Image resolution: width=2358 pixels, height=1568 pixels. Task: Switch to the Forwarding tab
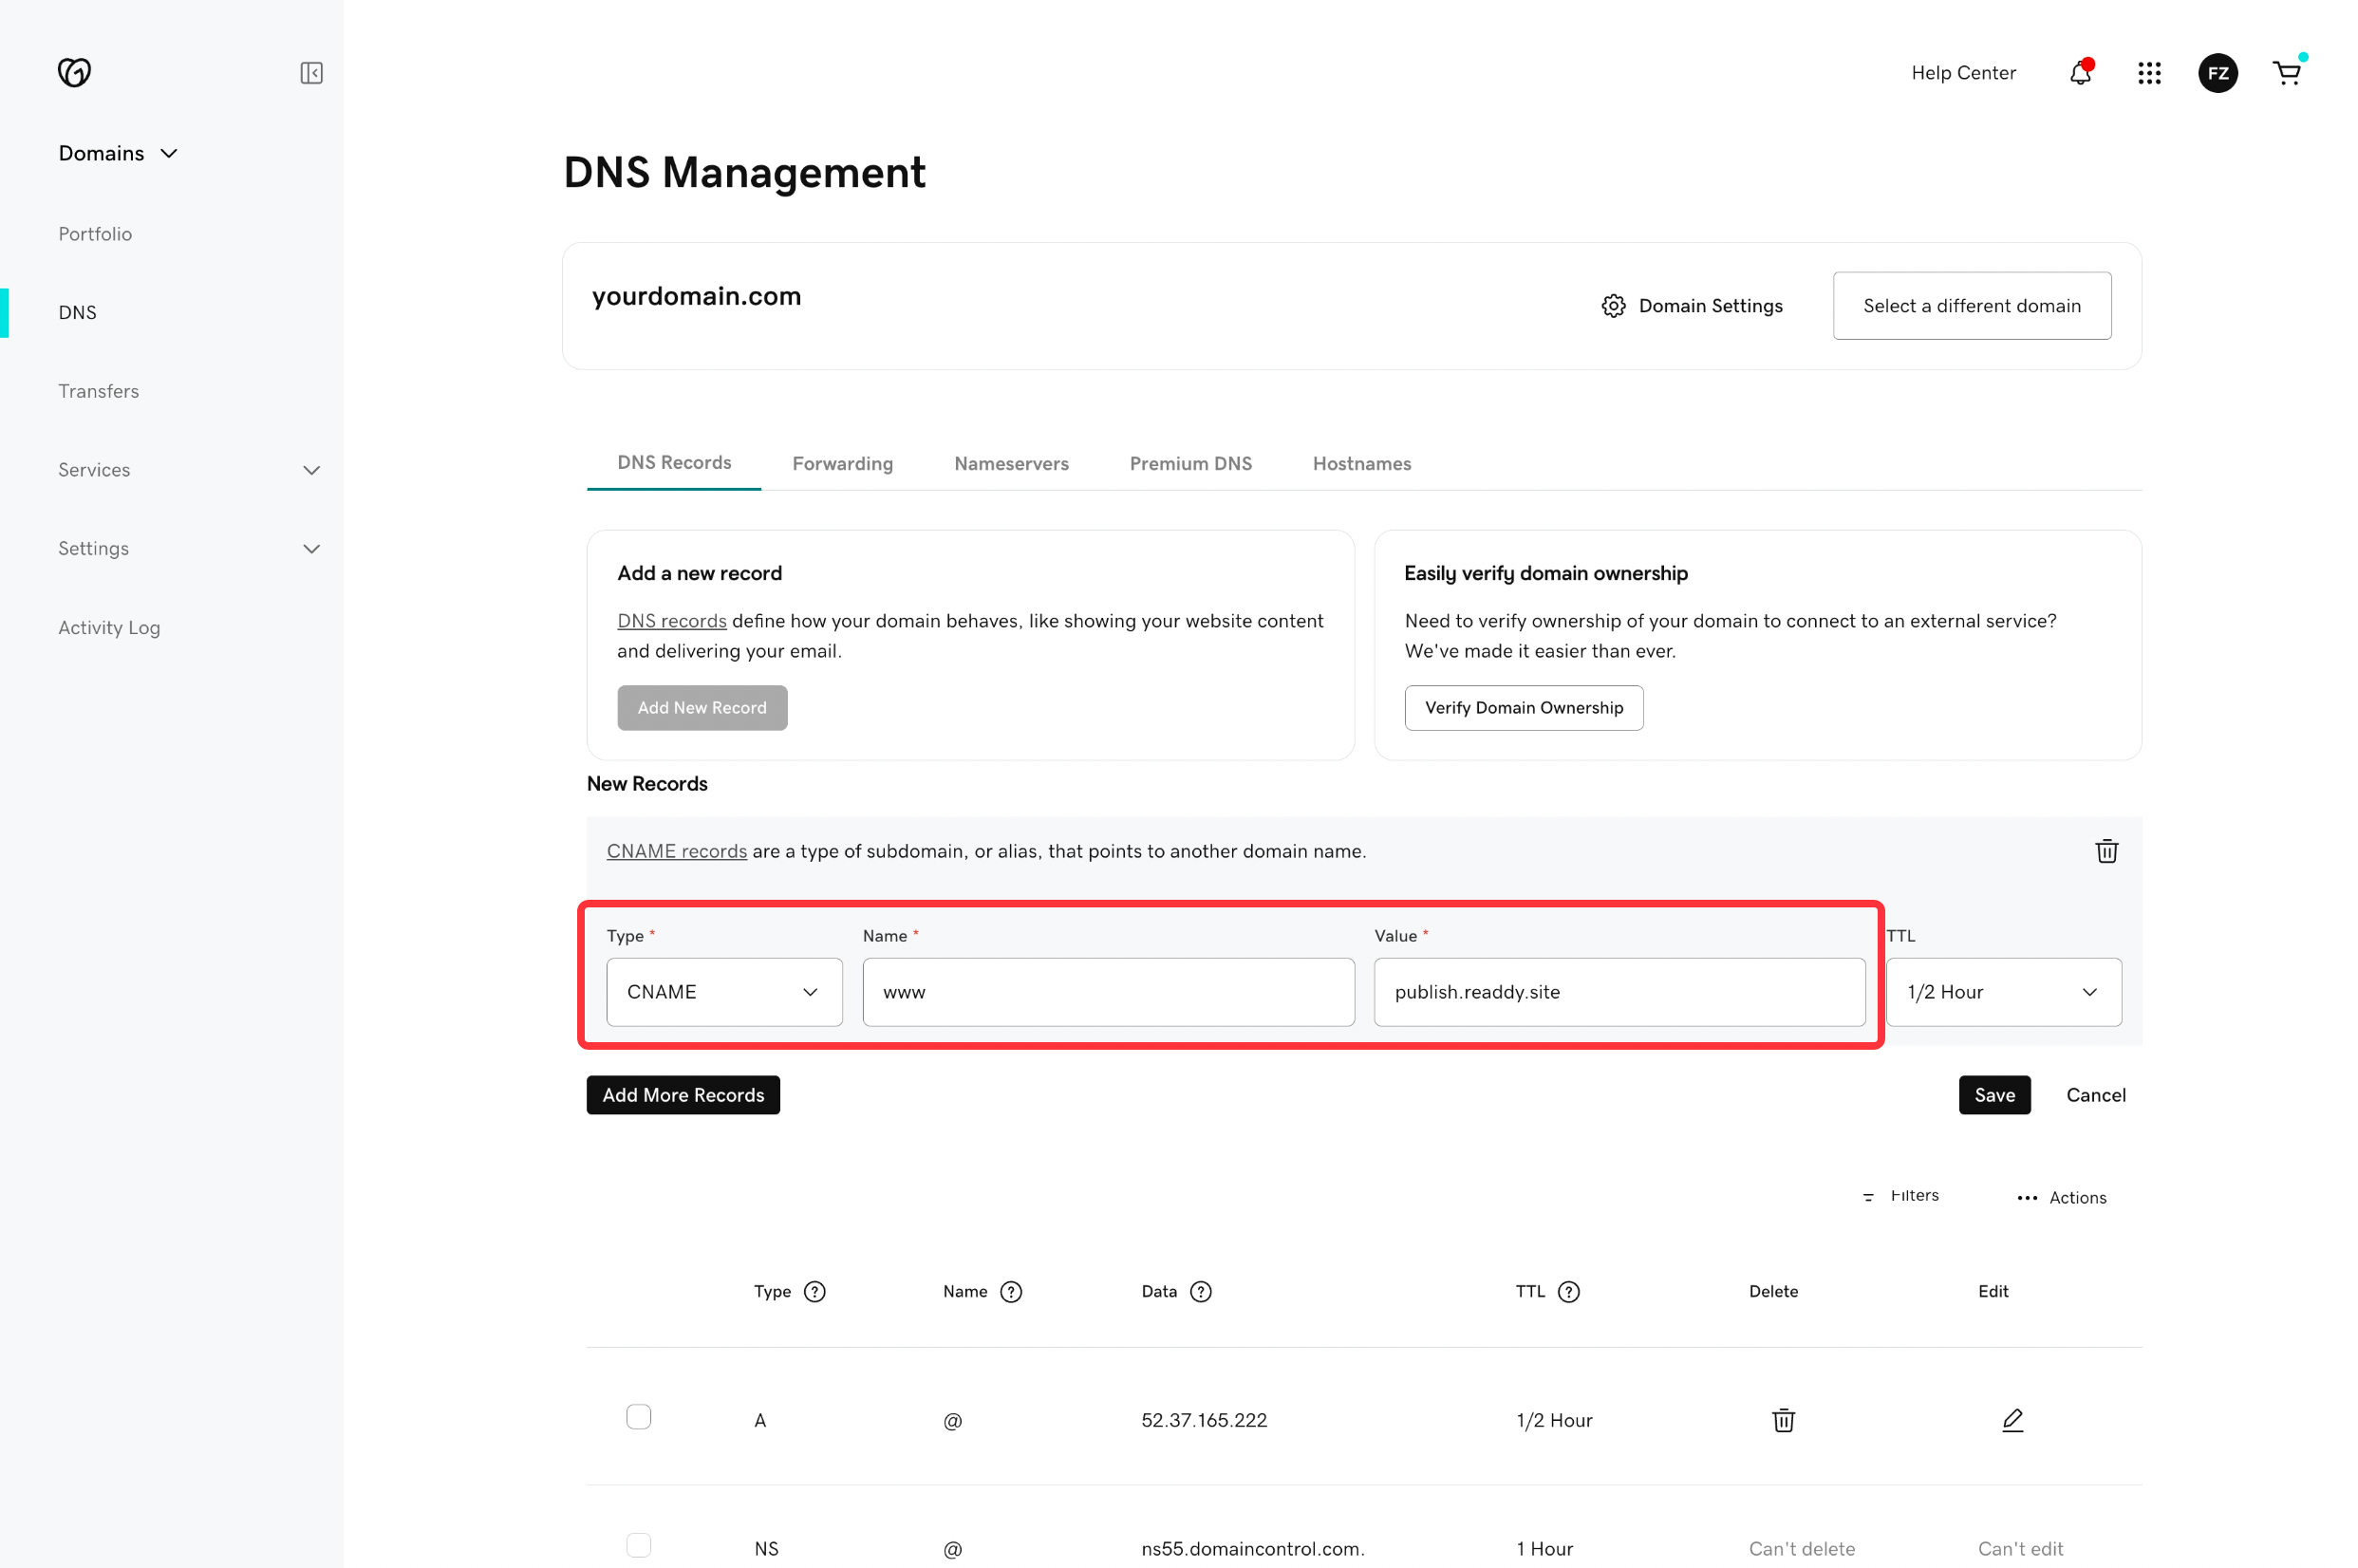click(842, 464)
